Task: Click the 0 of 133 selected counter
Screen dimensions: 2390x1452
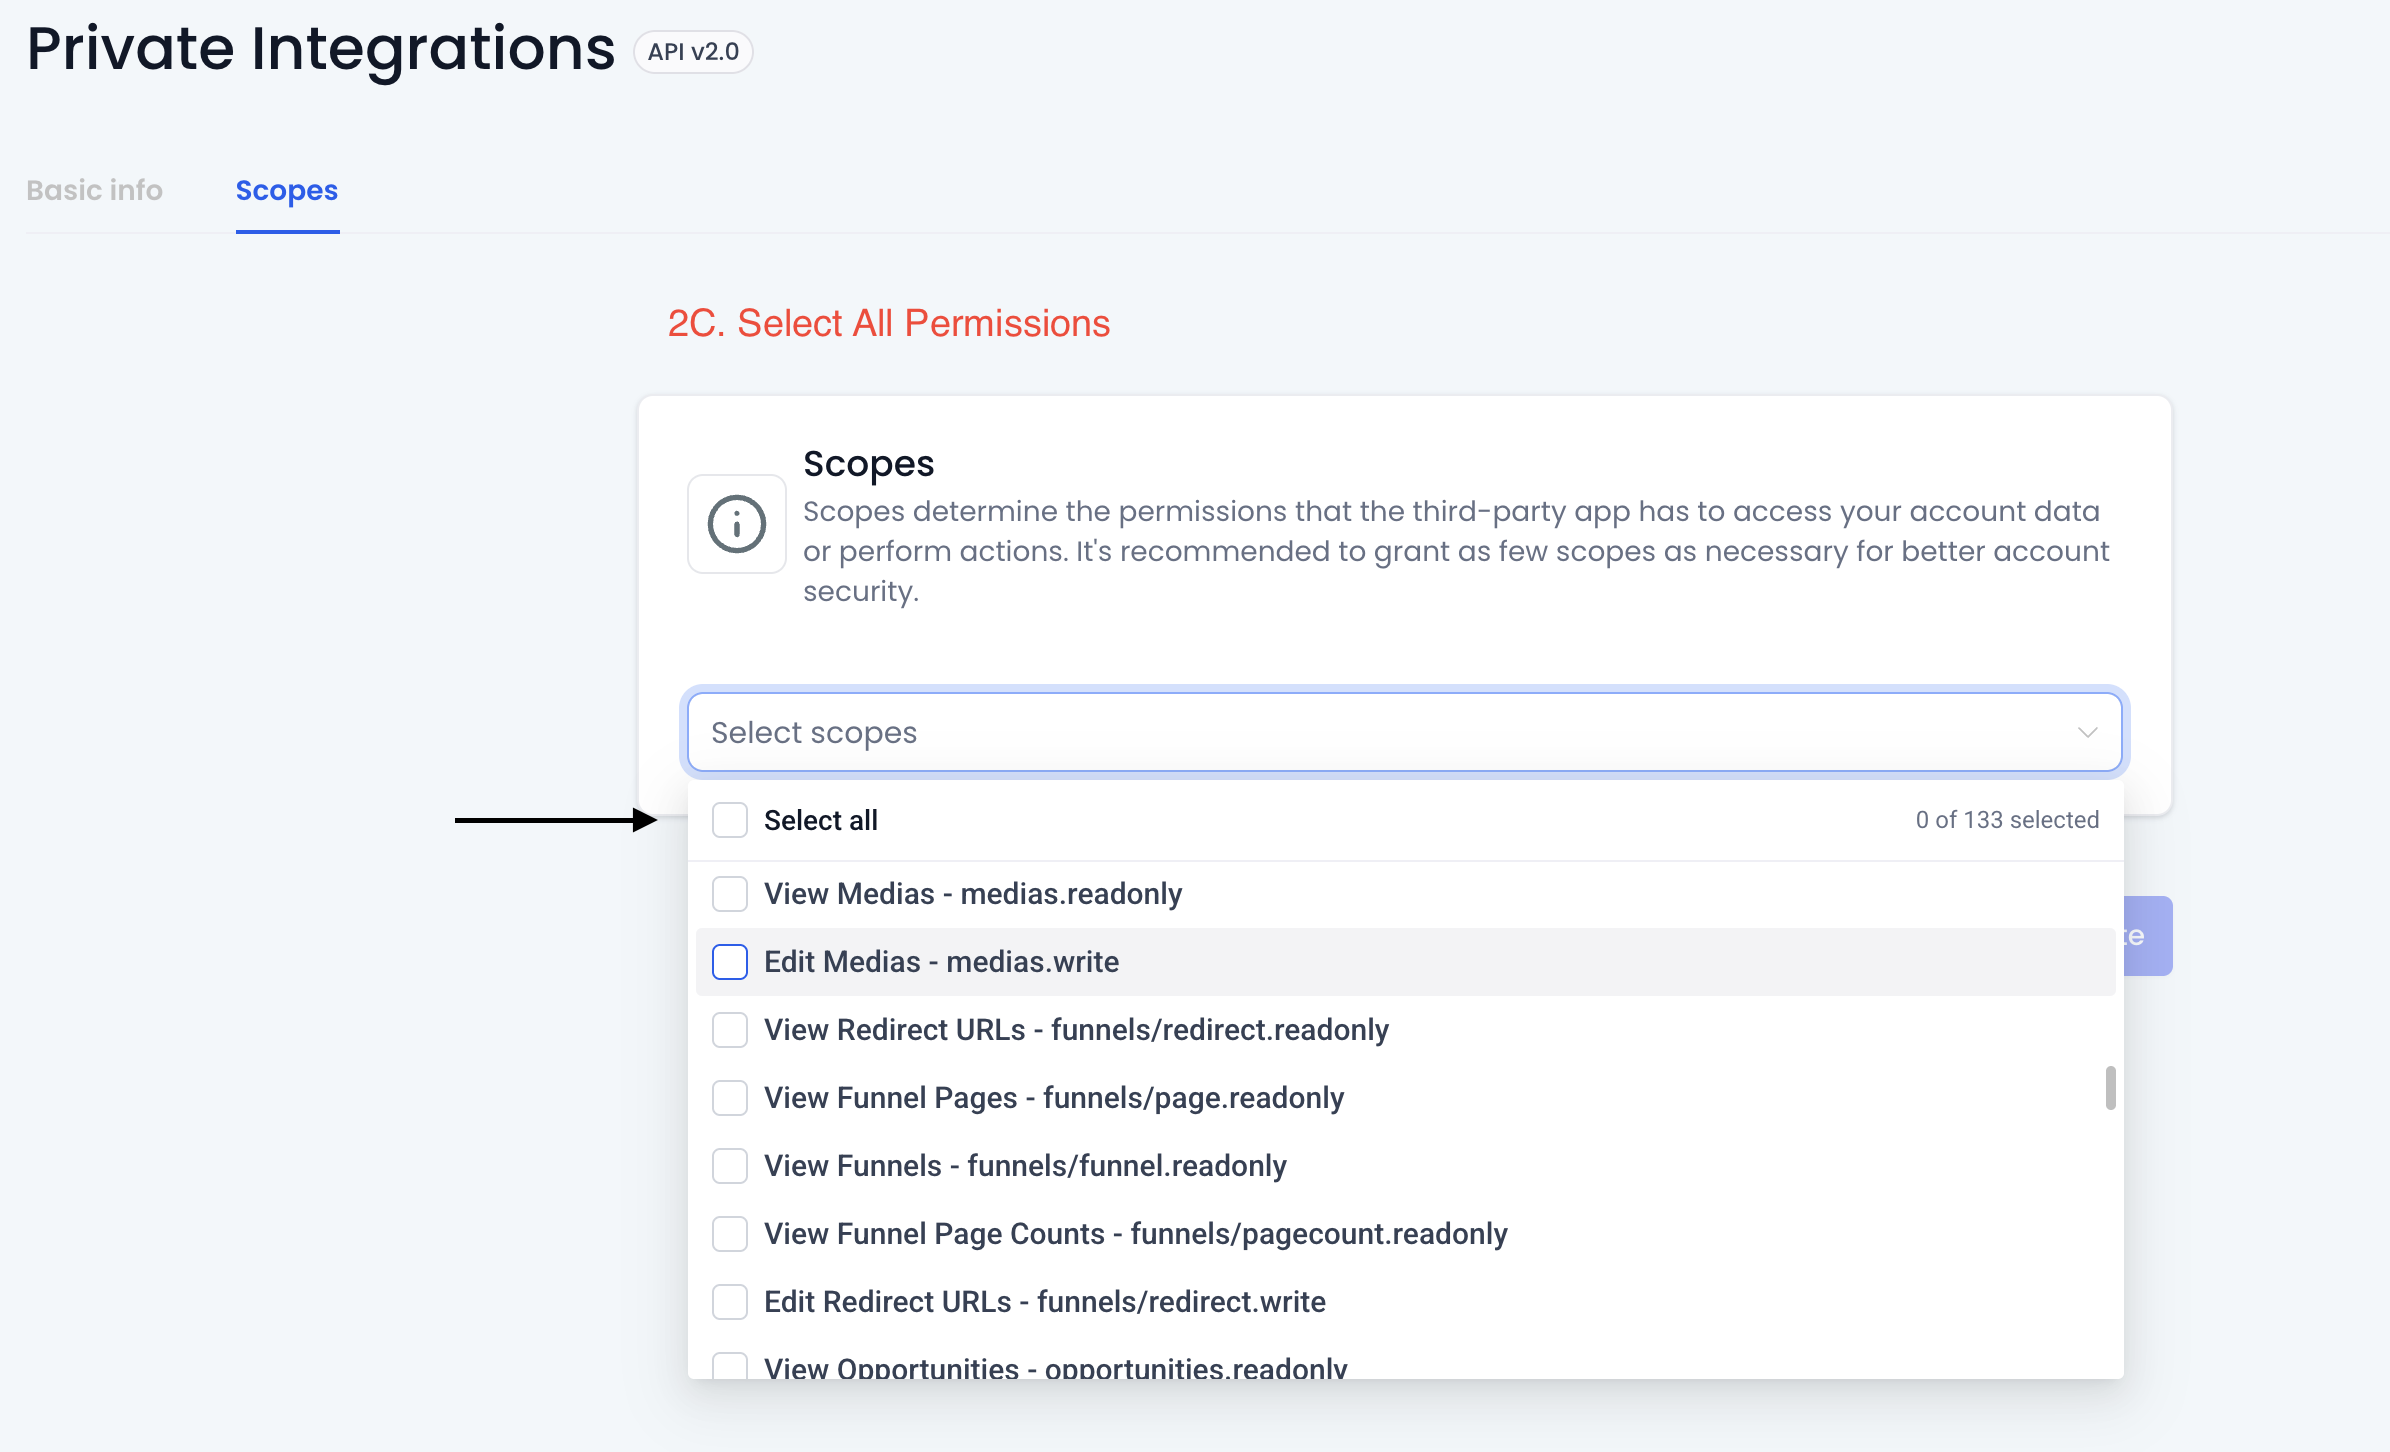Action: click(x=2006, y=819)
